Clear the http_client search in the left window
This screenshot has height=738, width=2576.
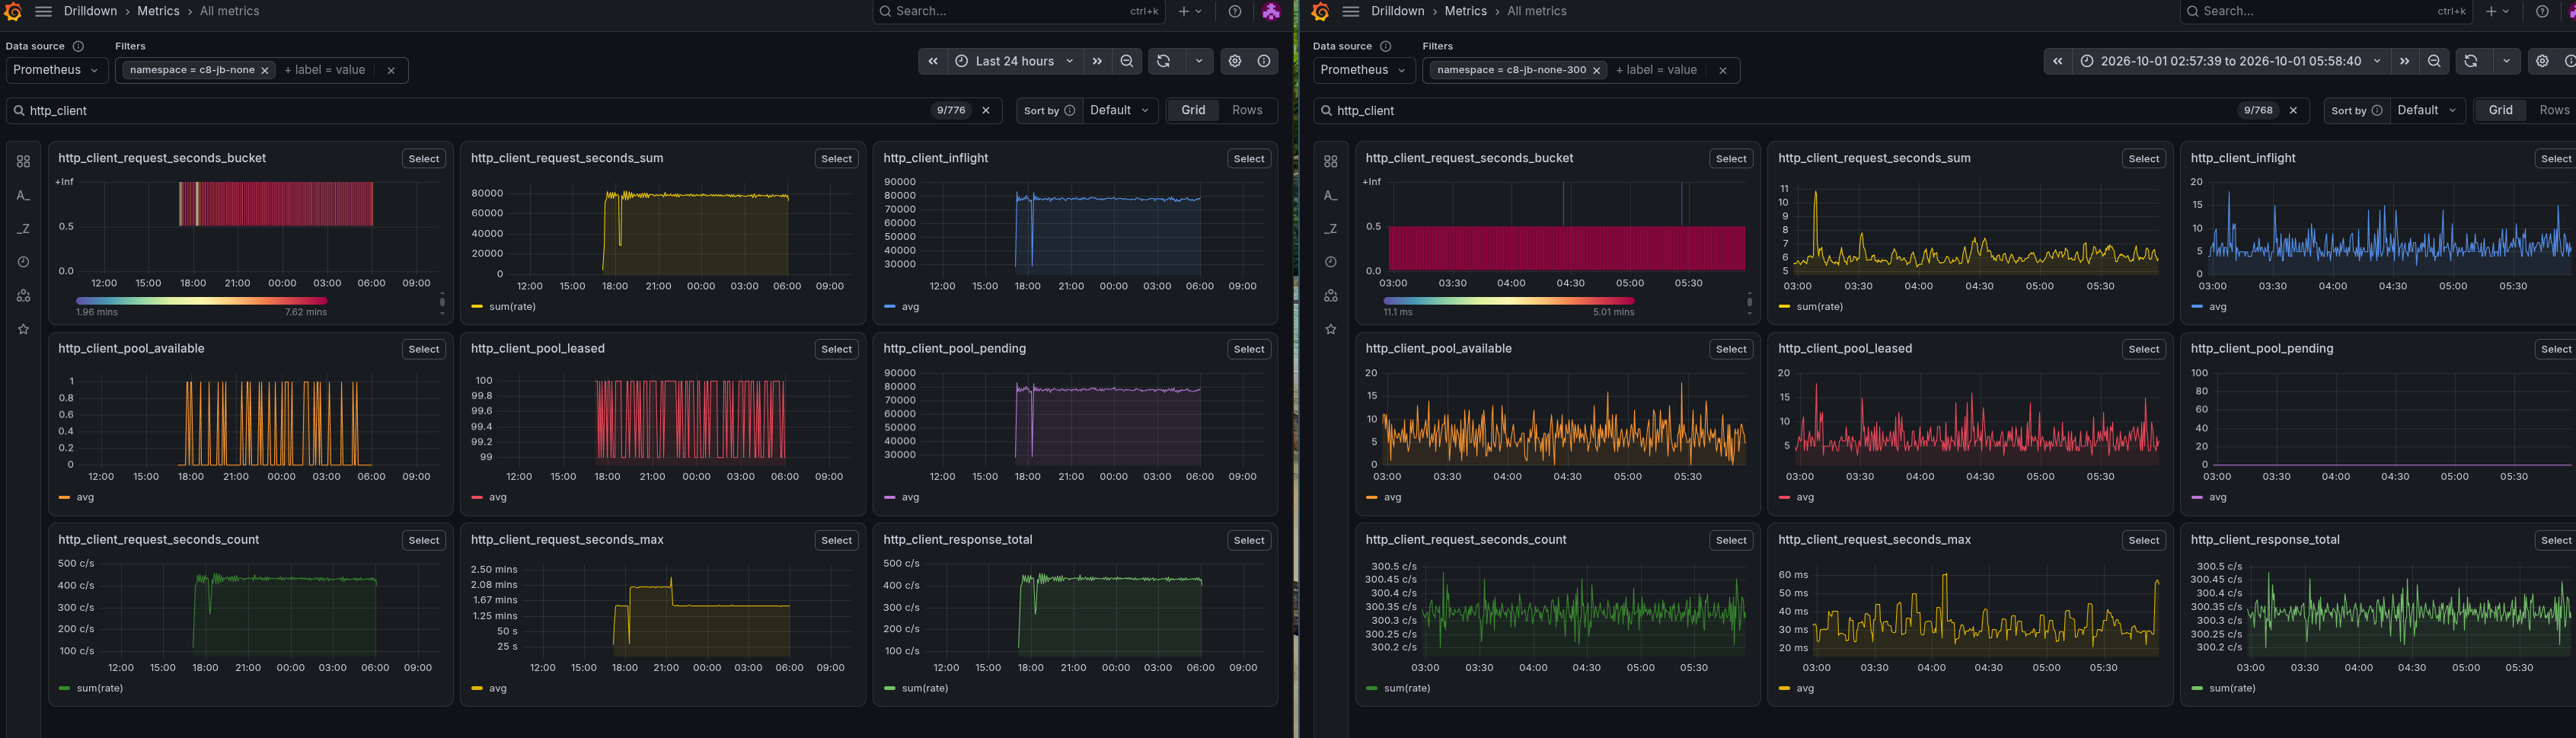pyautogui.click(x=986, y=110)
